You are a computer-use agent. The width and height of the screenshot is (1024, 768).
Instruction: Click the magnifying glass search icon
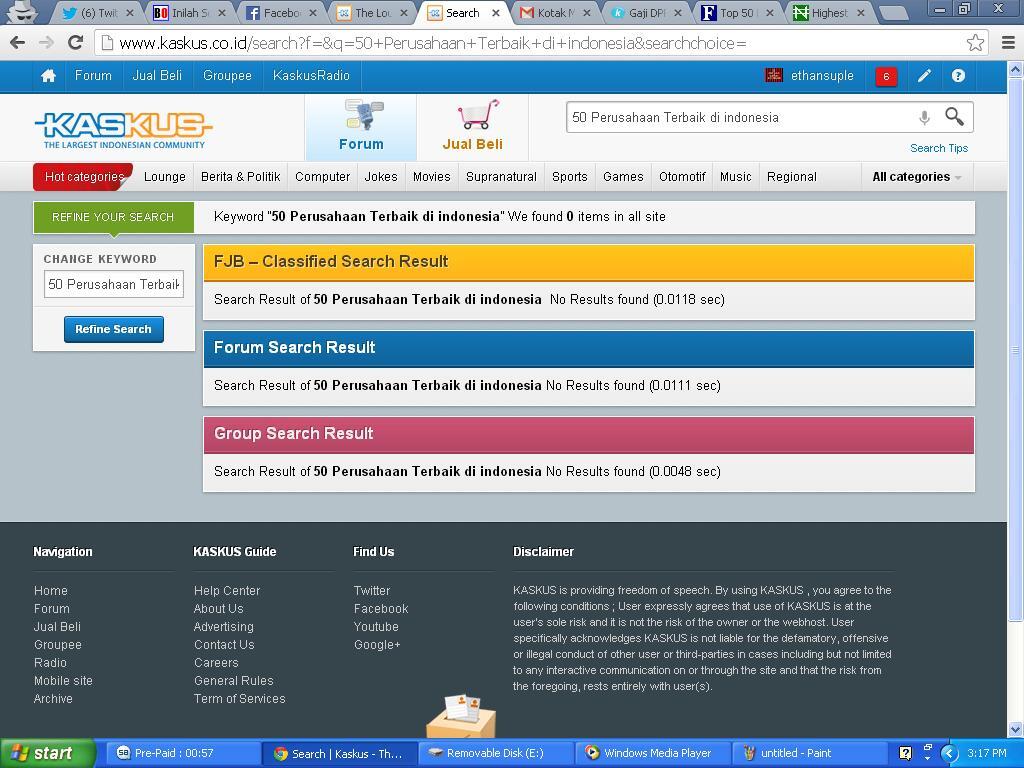[954, 117]
